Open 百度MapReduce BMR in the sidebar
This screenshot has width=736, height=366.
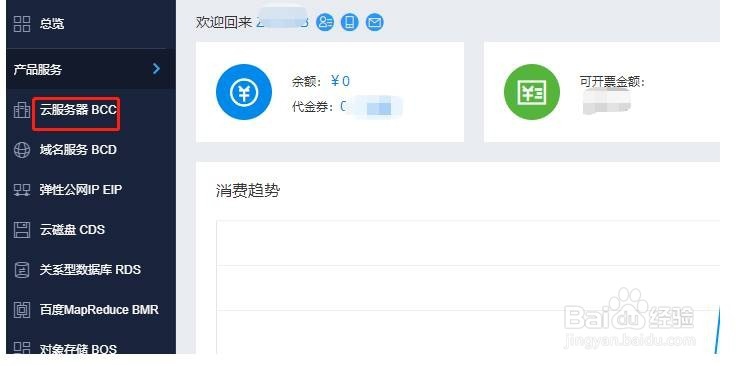pos(99,310)
